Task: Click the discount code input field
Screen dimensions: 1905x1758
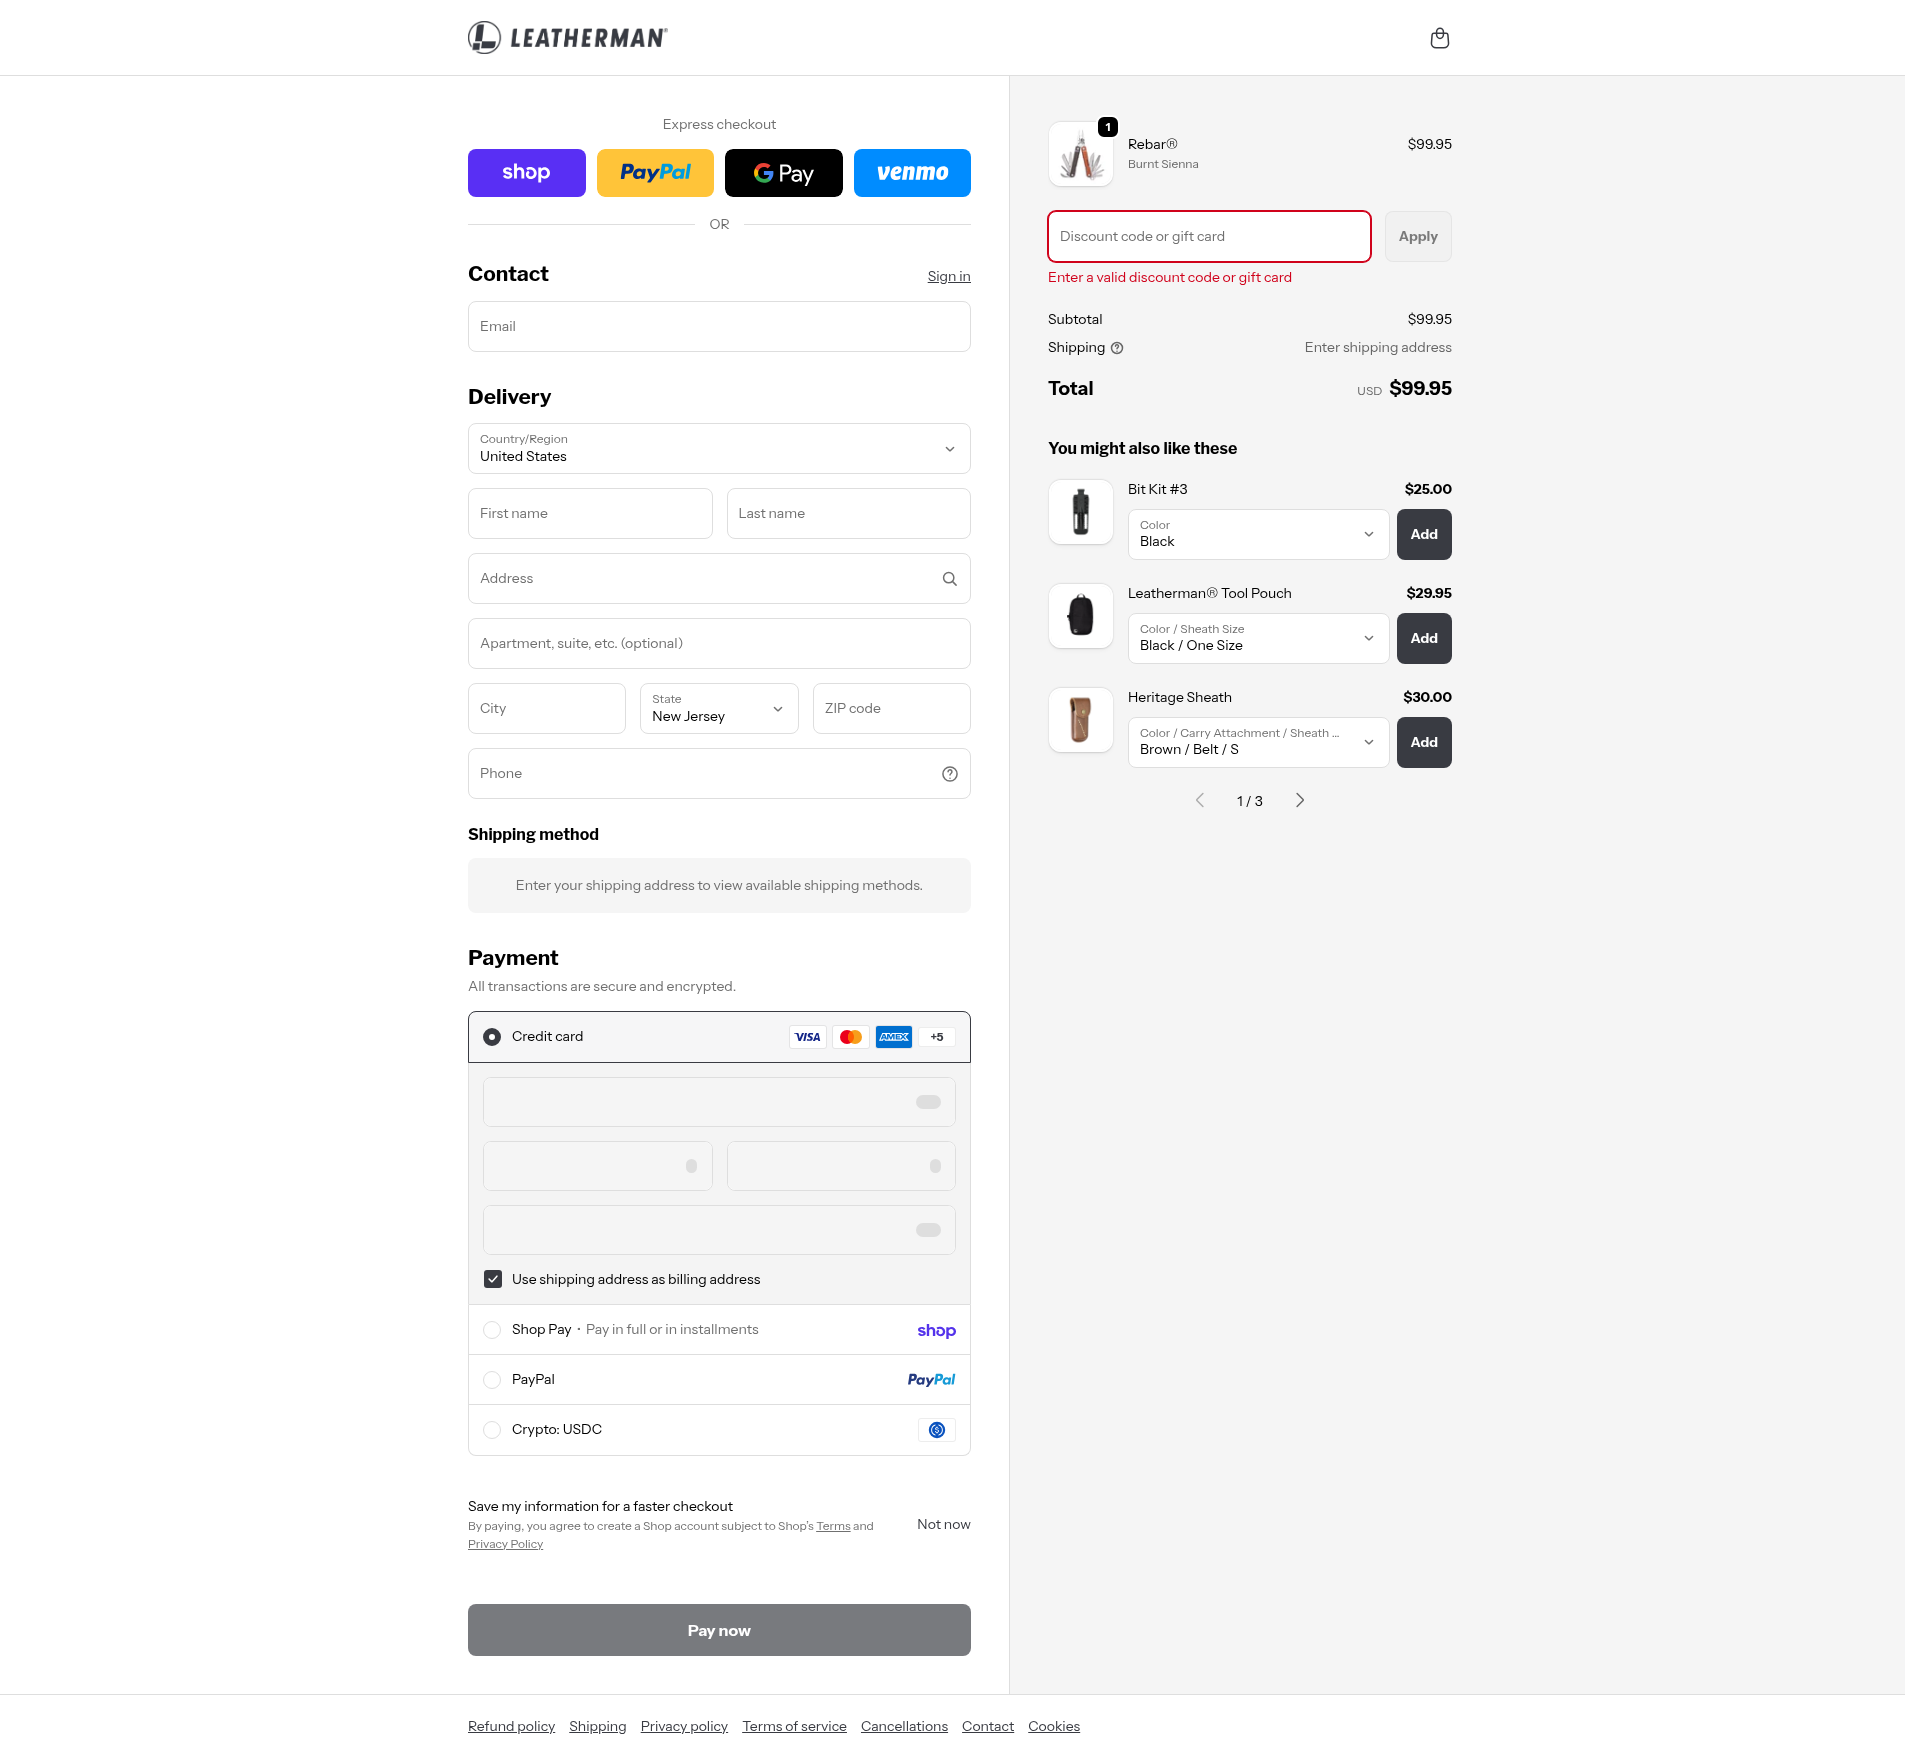Action: click(1208, 237)
